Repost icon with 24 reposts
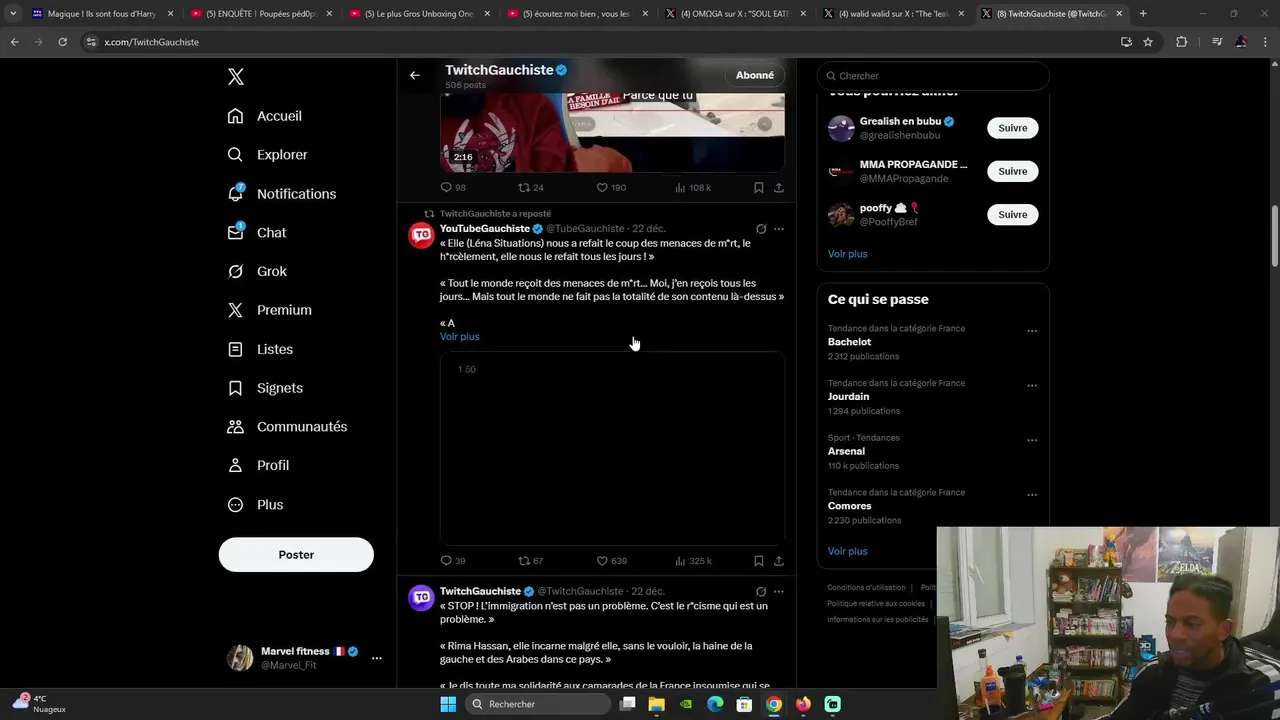1280x720 pixels. point(523,188)
